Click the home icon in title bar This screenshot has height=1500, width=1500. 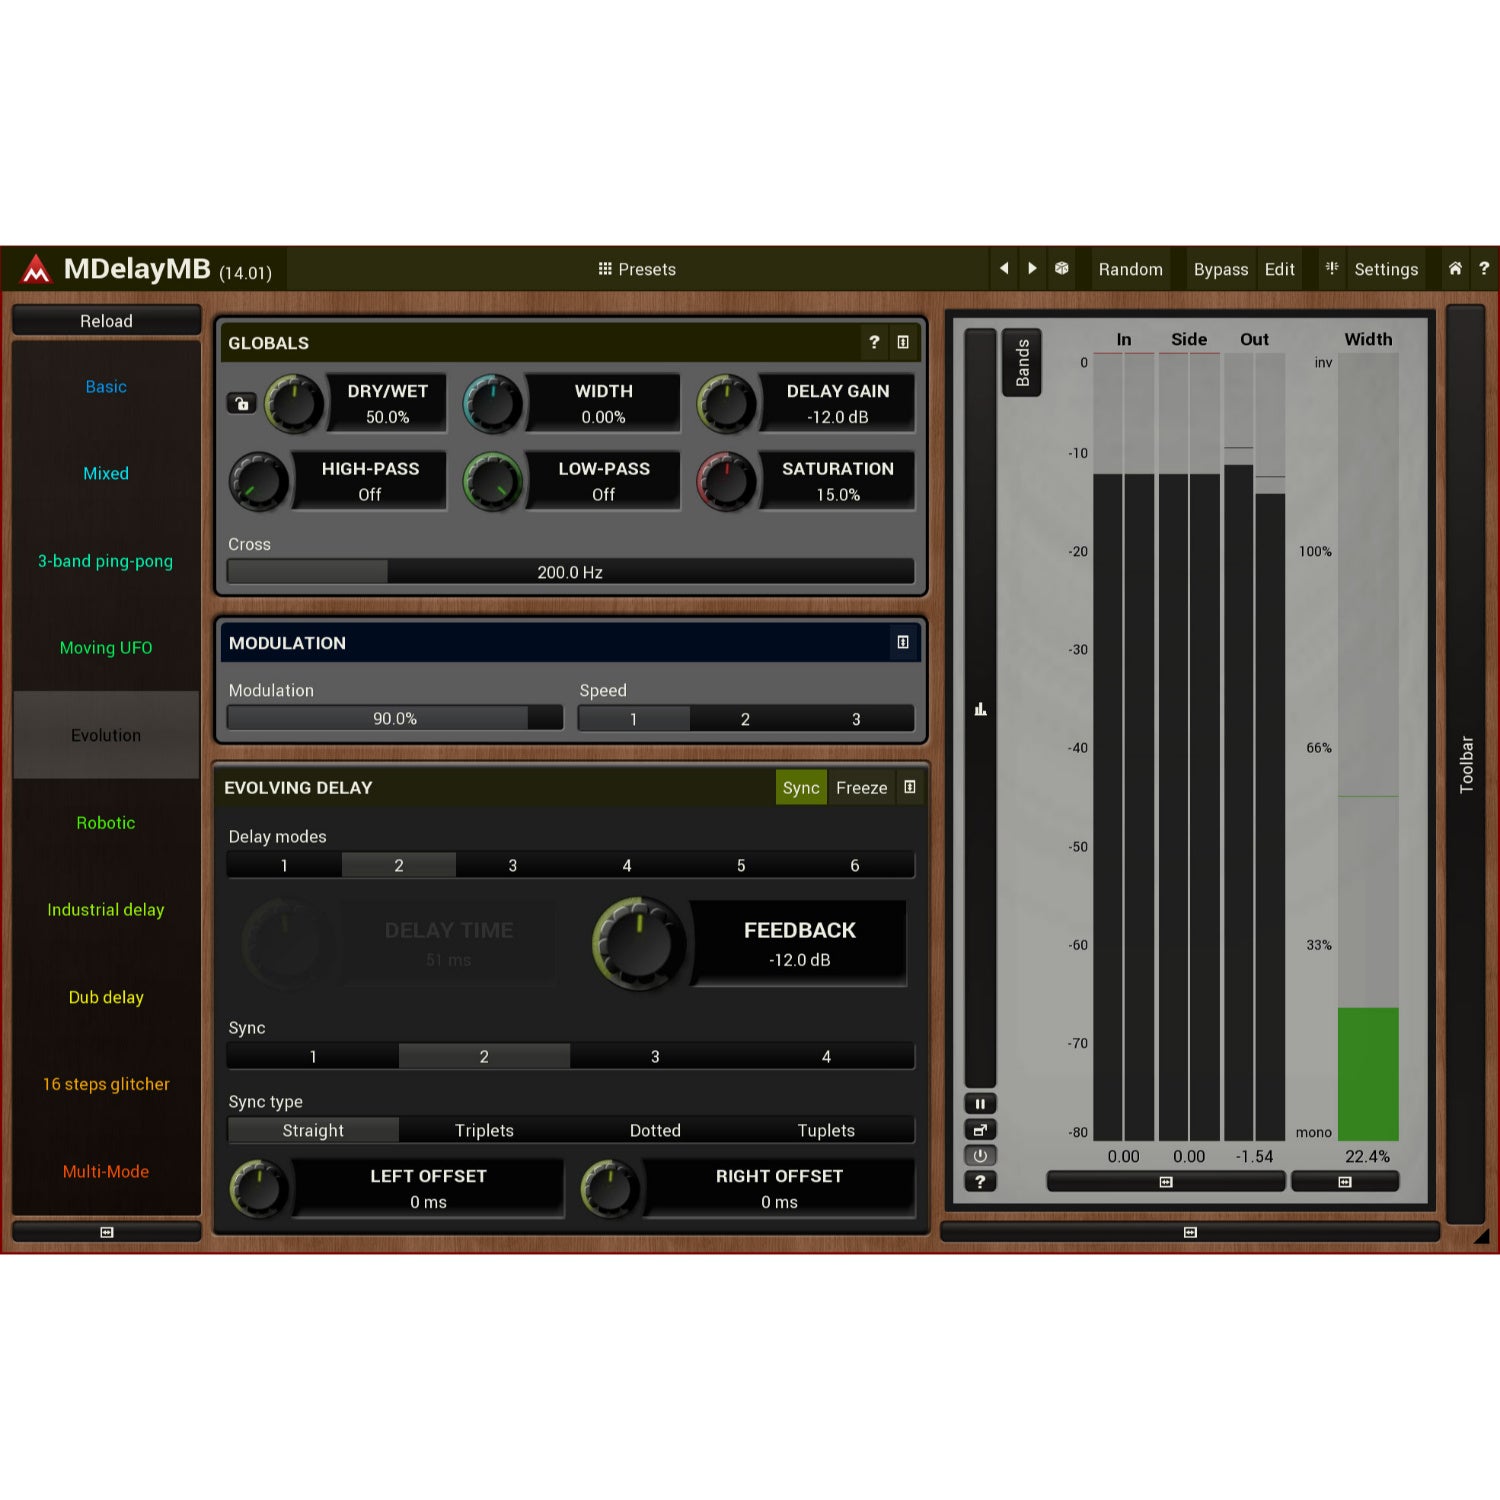[1455, 268]
